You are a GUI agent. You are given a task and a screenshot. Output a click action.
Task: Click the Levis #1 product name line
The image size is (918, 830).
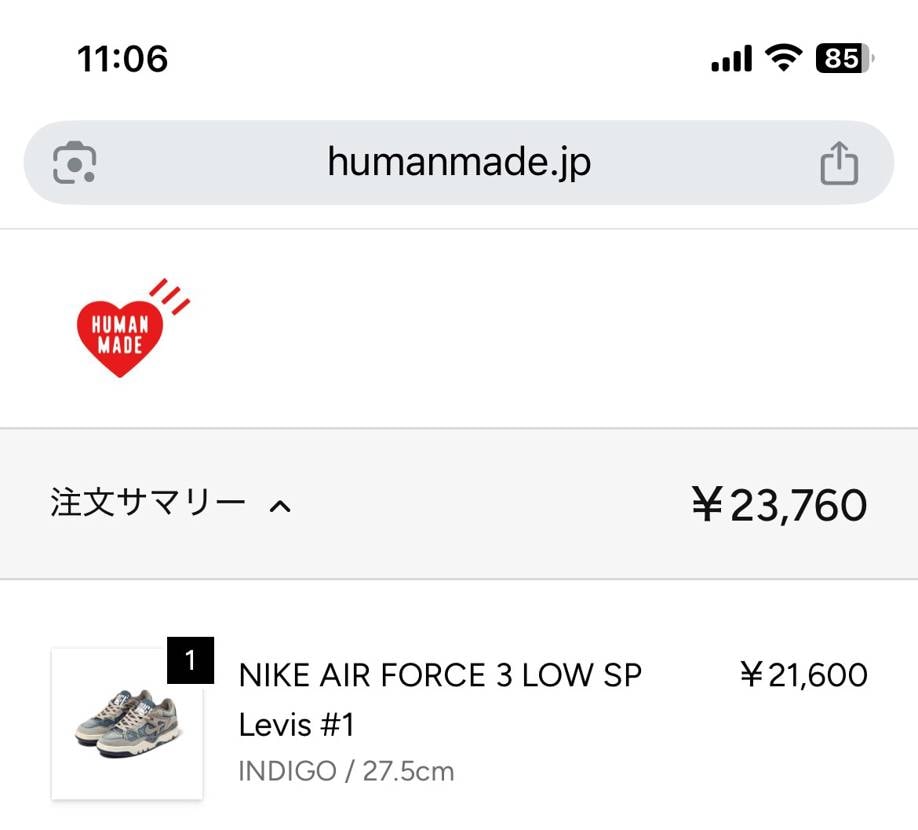click(297, 724)
